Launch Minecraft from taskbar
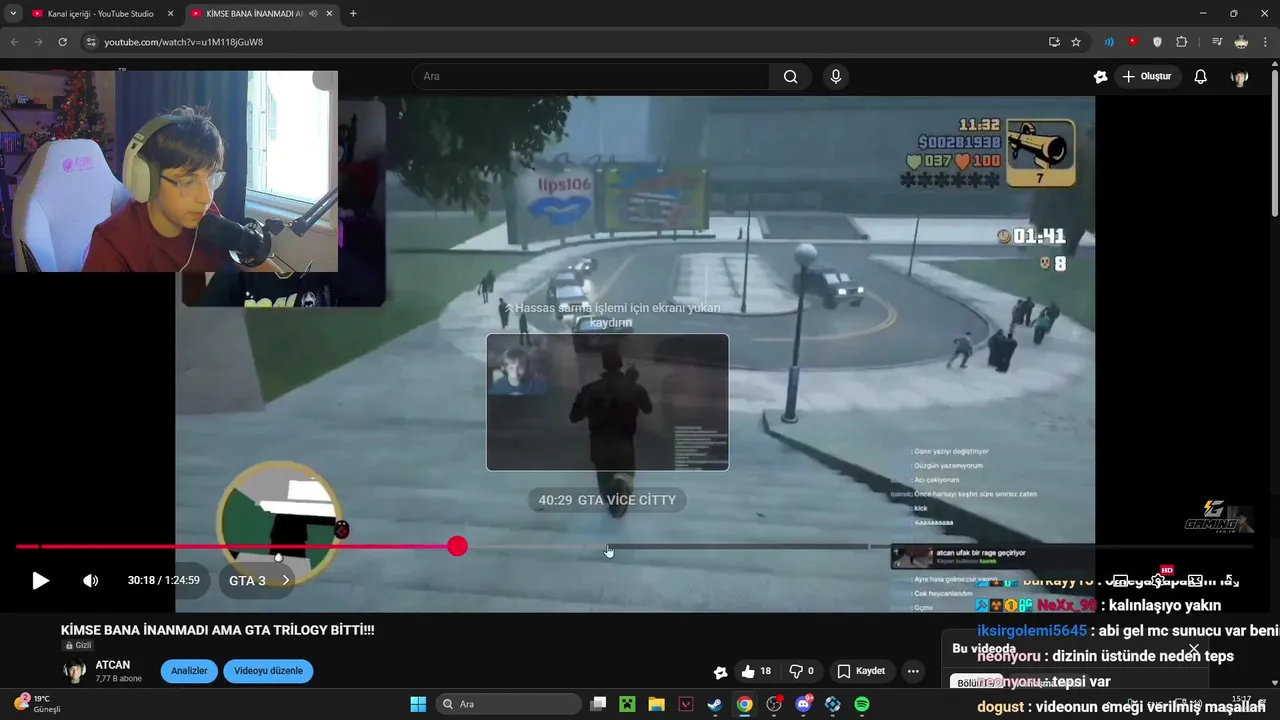Viewport: 1280px width, 720px height. pos(627,704)
